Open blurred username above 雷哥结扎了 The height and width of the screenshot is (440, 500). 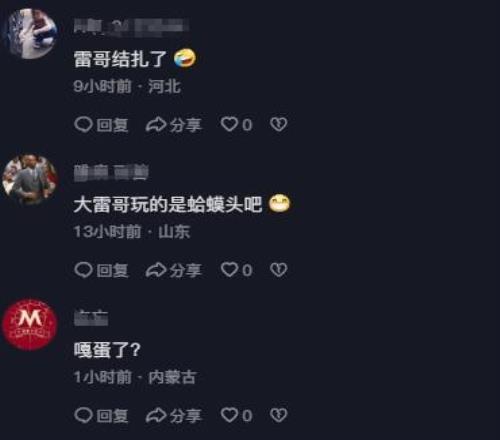[x=131, y=27]
